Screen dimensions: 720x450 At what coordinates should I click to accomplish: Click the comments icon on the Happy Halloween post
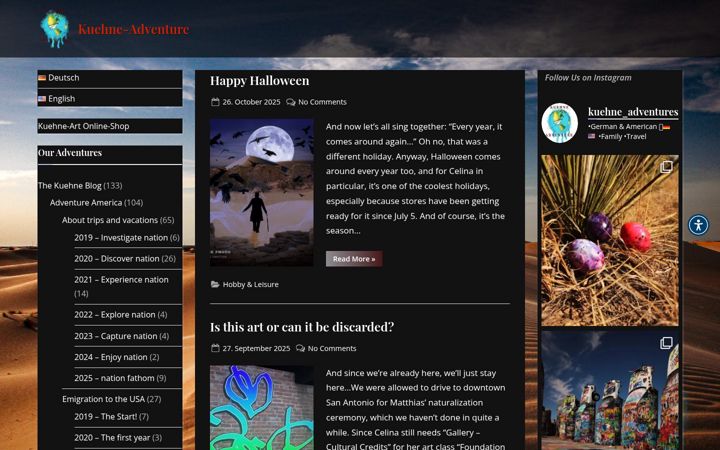point(291,102)
